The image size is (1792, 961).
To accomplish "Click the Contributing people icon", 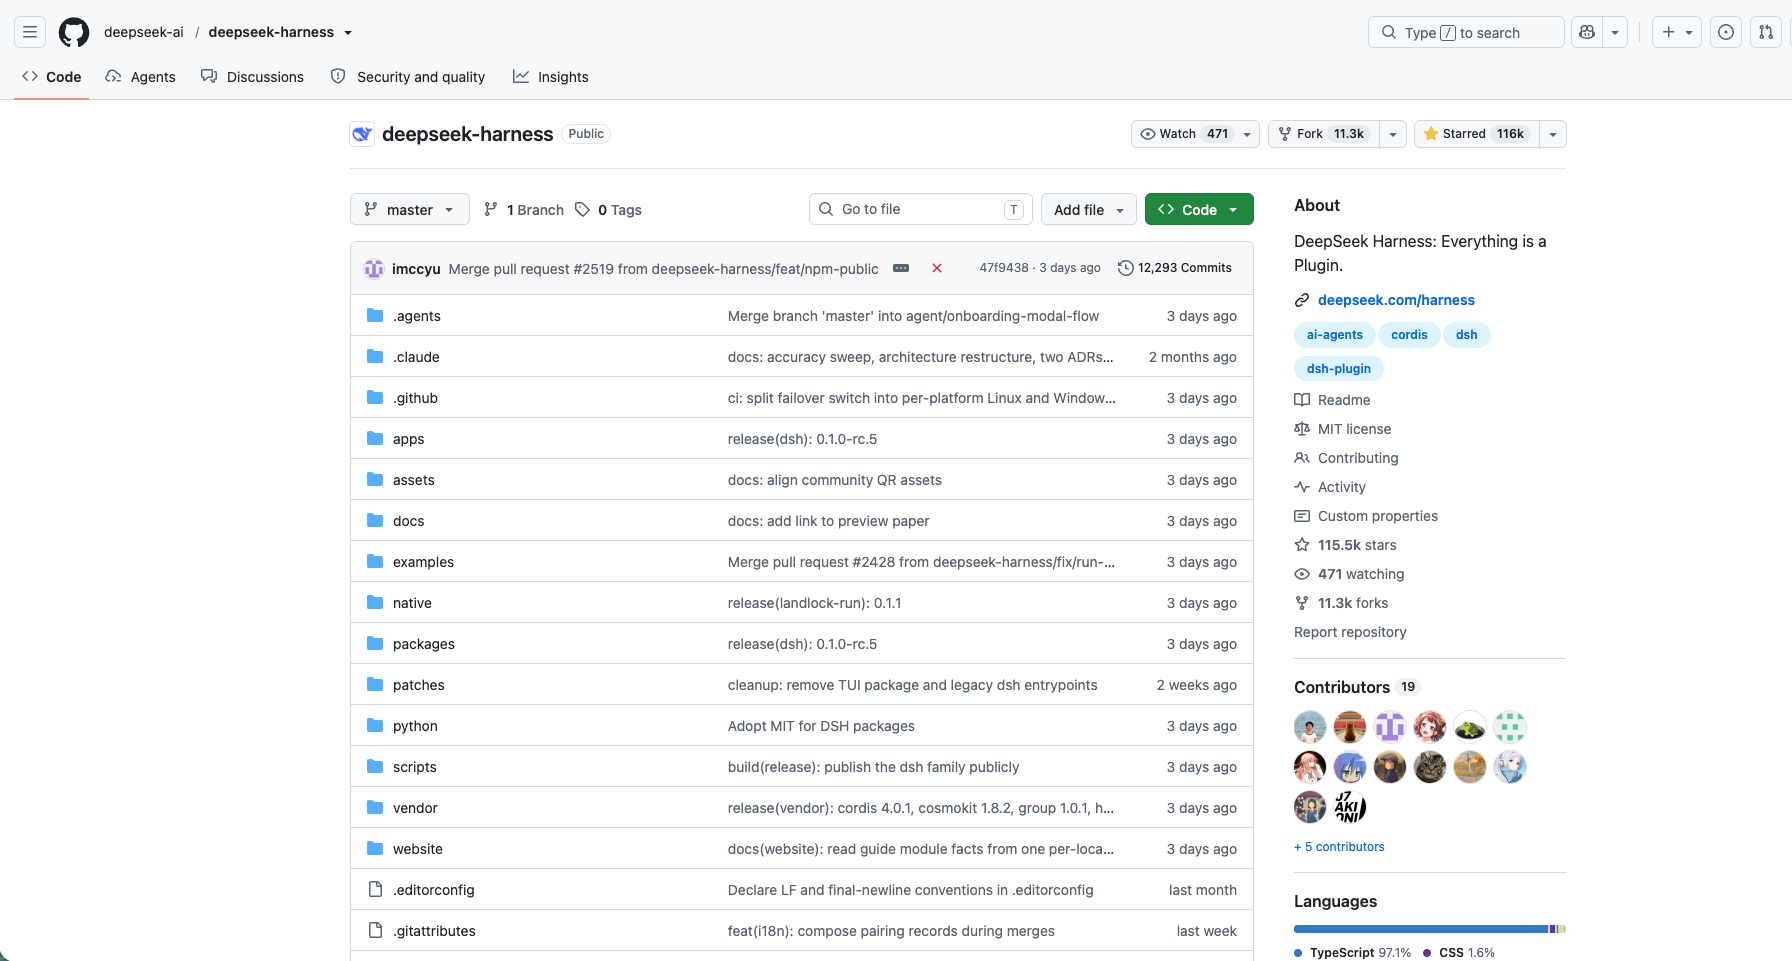I will coord(1302,458).
